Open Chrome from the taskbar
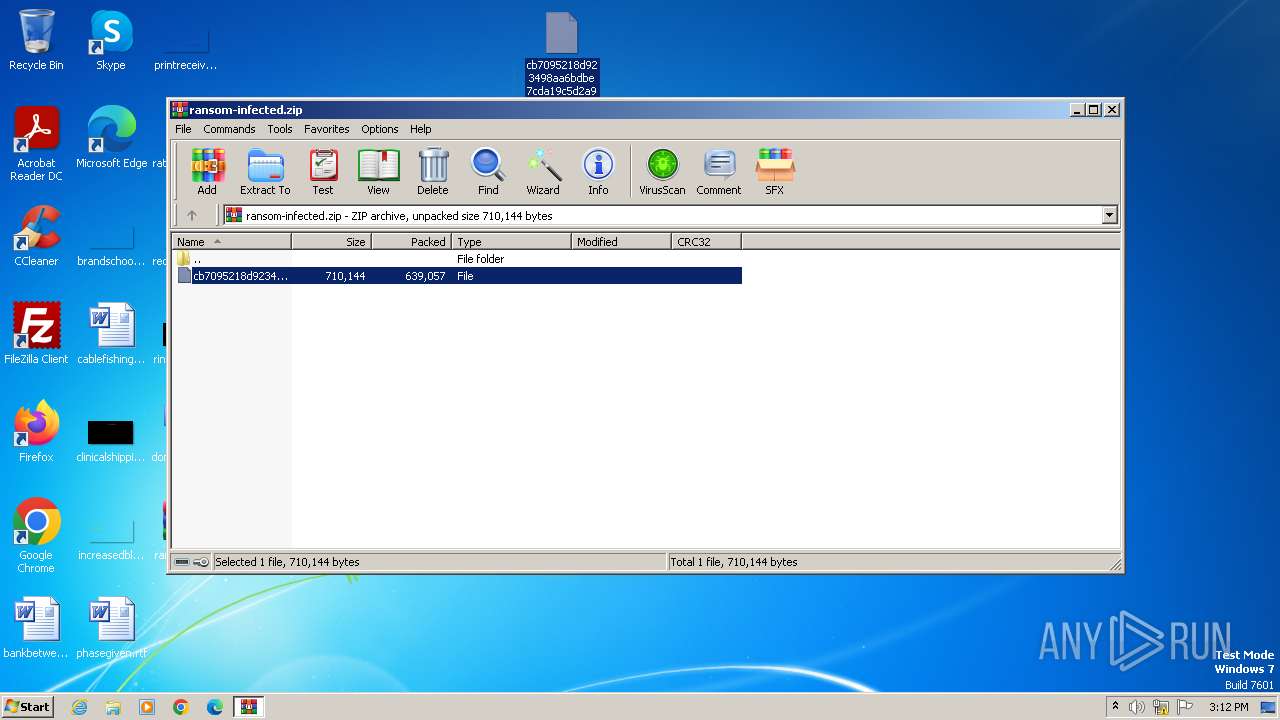 click(x=181, y=707)
